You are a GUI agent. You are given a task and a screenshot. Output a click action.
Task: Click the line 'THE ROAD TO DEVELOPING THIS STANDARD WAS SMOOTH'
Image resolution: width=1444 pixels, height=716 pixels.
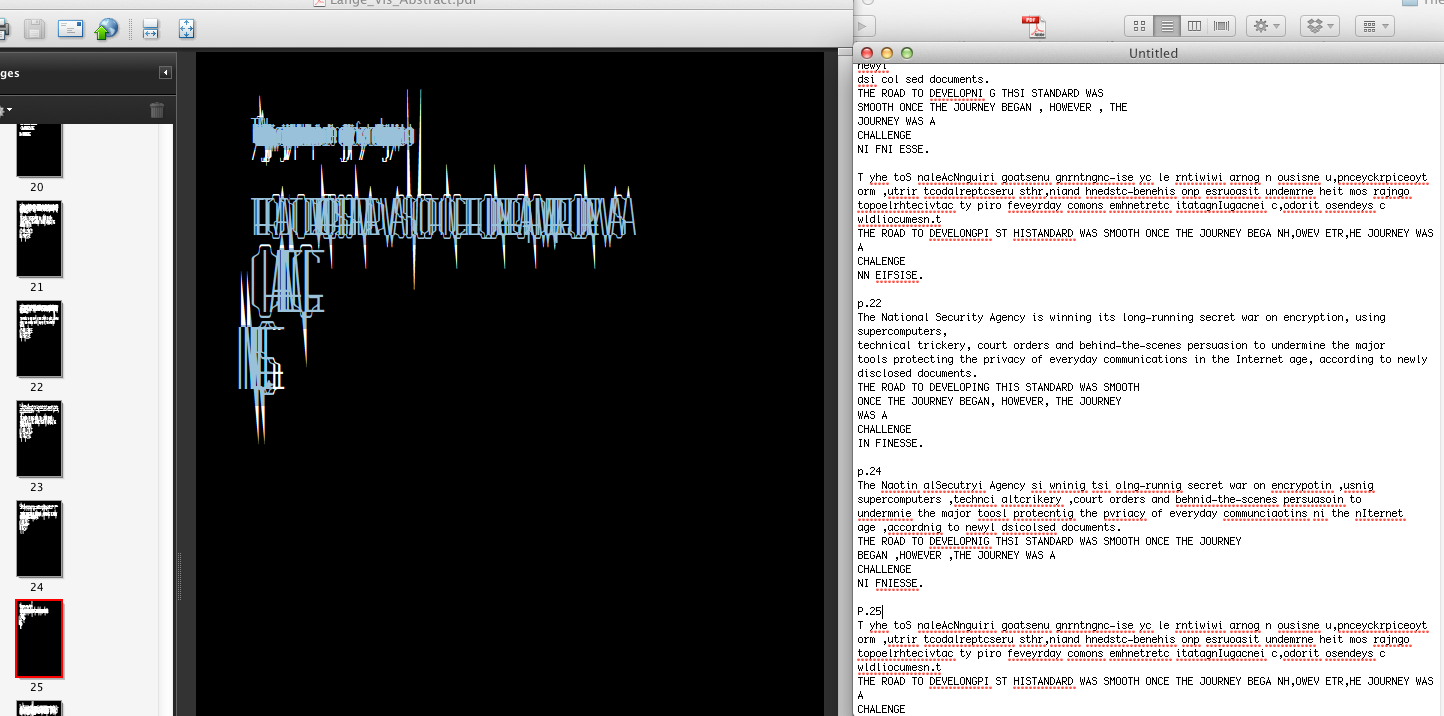pyautogui.click(x=998, y=387)
